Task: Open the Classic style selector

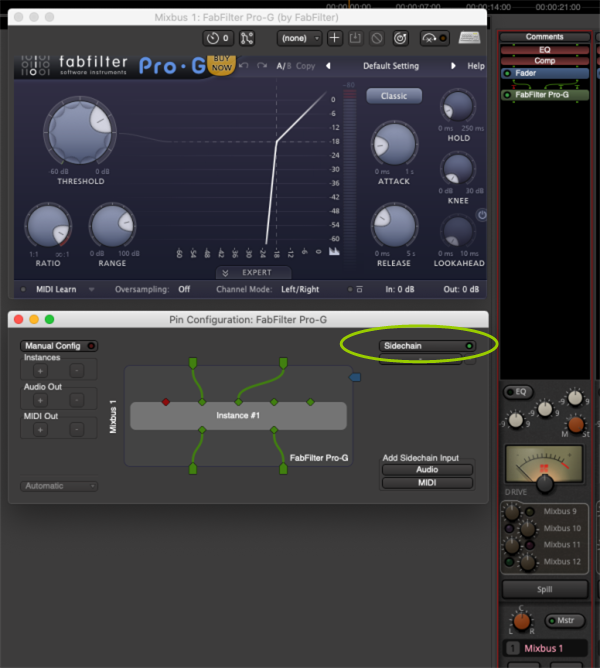Action: tap(394, 96)
